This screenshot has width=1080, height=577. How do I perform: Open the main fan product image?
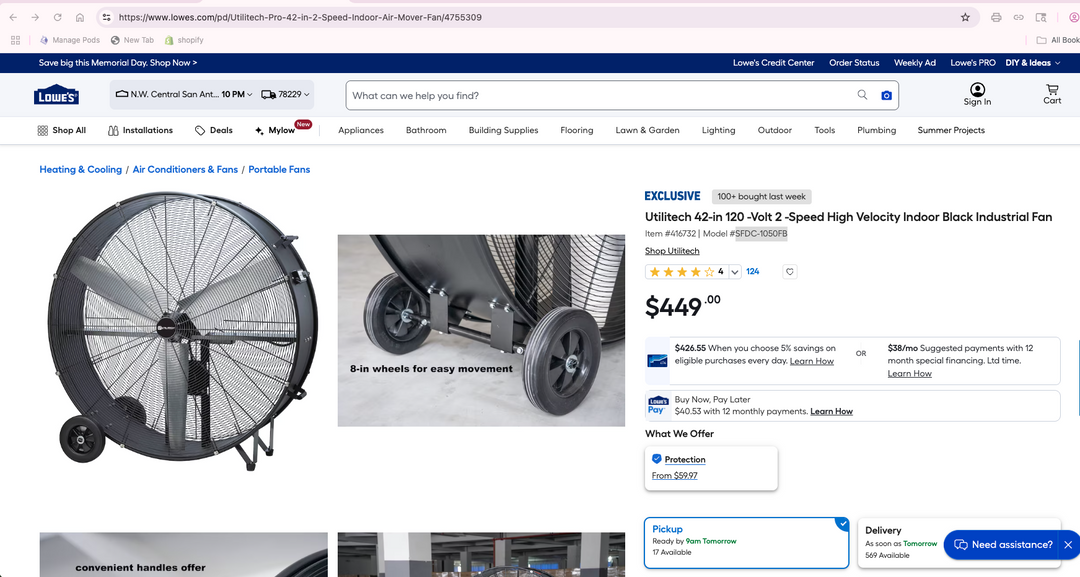183,331
